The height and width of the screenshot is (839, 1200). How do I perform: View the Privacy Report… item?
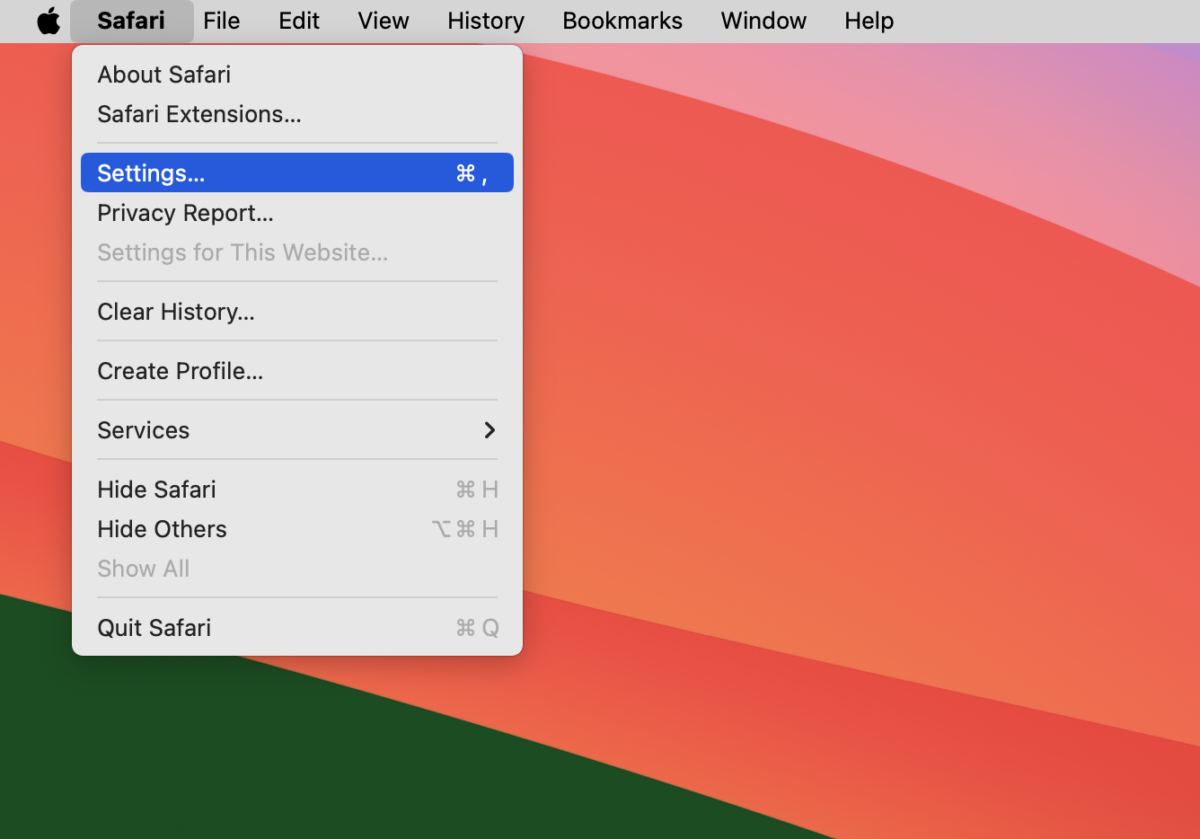(185, 213)
